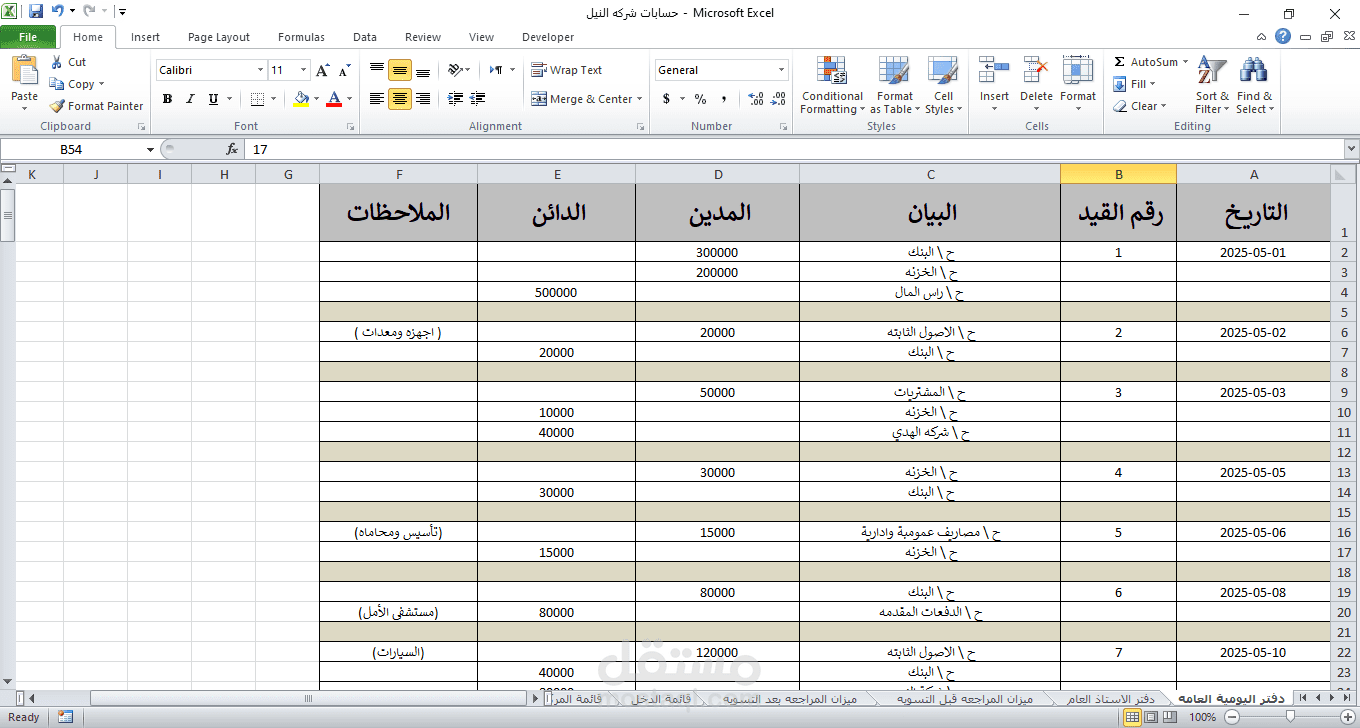Open the دفتر الاستاذ العام sheet tab
The image size is (1360, 728).
[1110, 698]
